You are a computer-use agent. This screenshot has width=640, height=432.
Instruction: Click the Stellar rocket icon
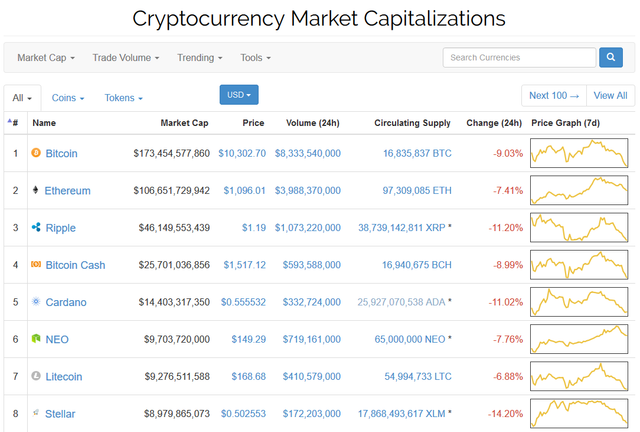point(37,413)
